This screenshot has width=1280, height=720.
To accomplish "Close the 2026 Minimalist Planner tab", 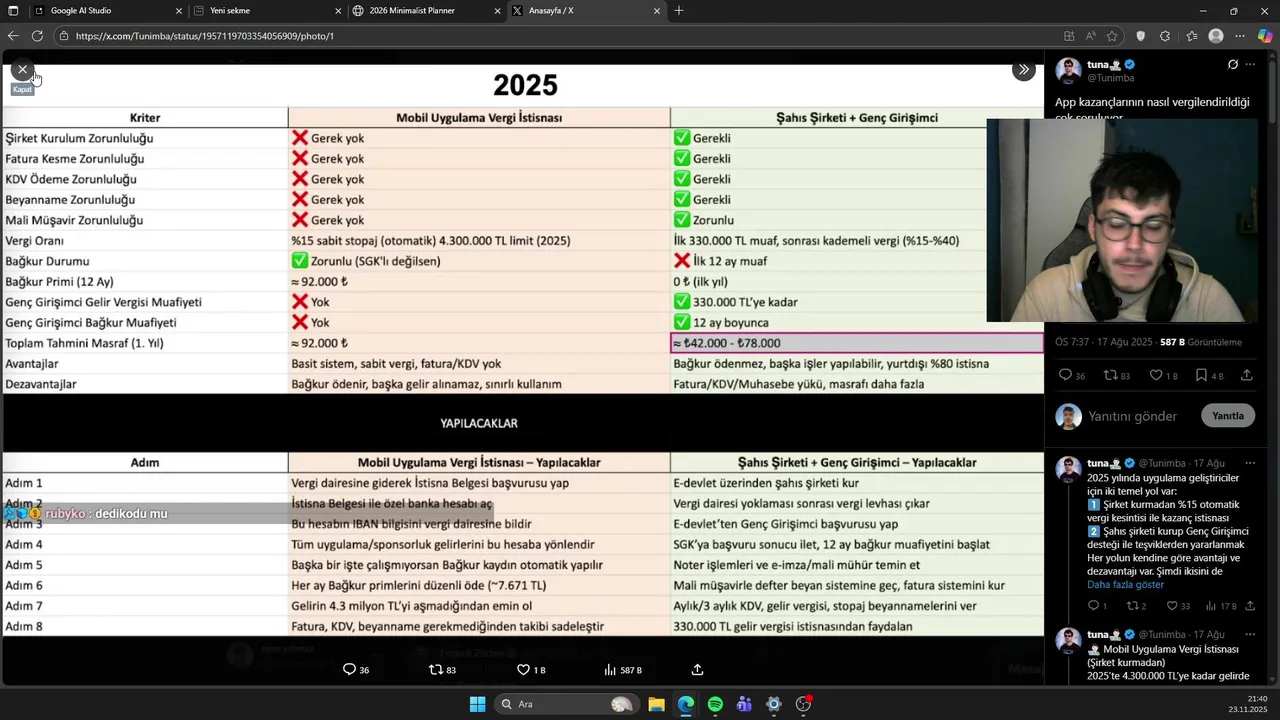I will [x=497, y=11].
